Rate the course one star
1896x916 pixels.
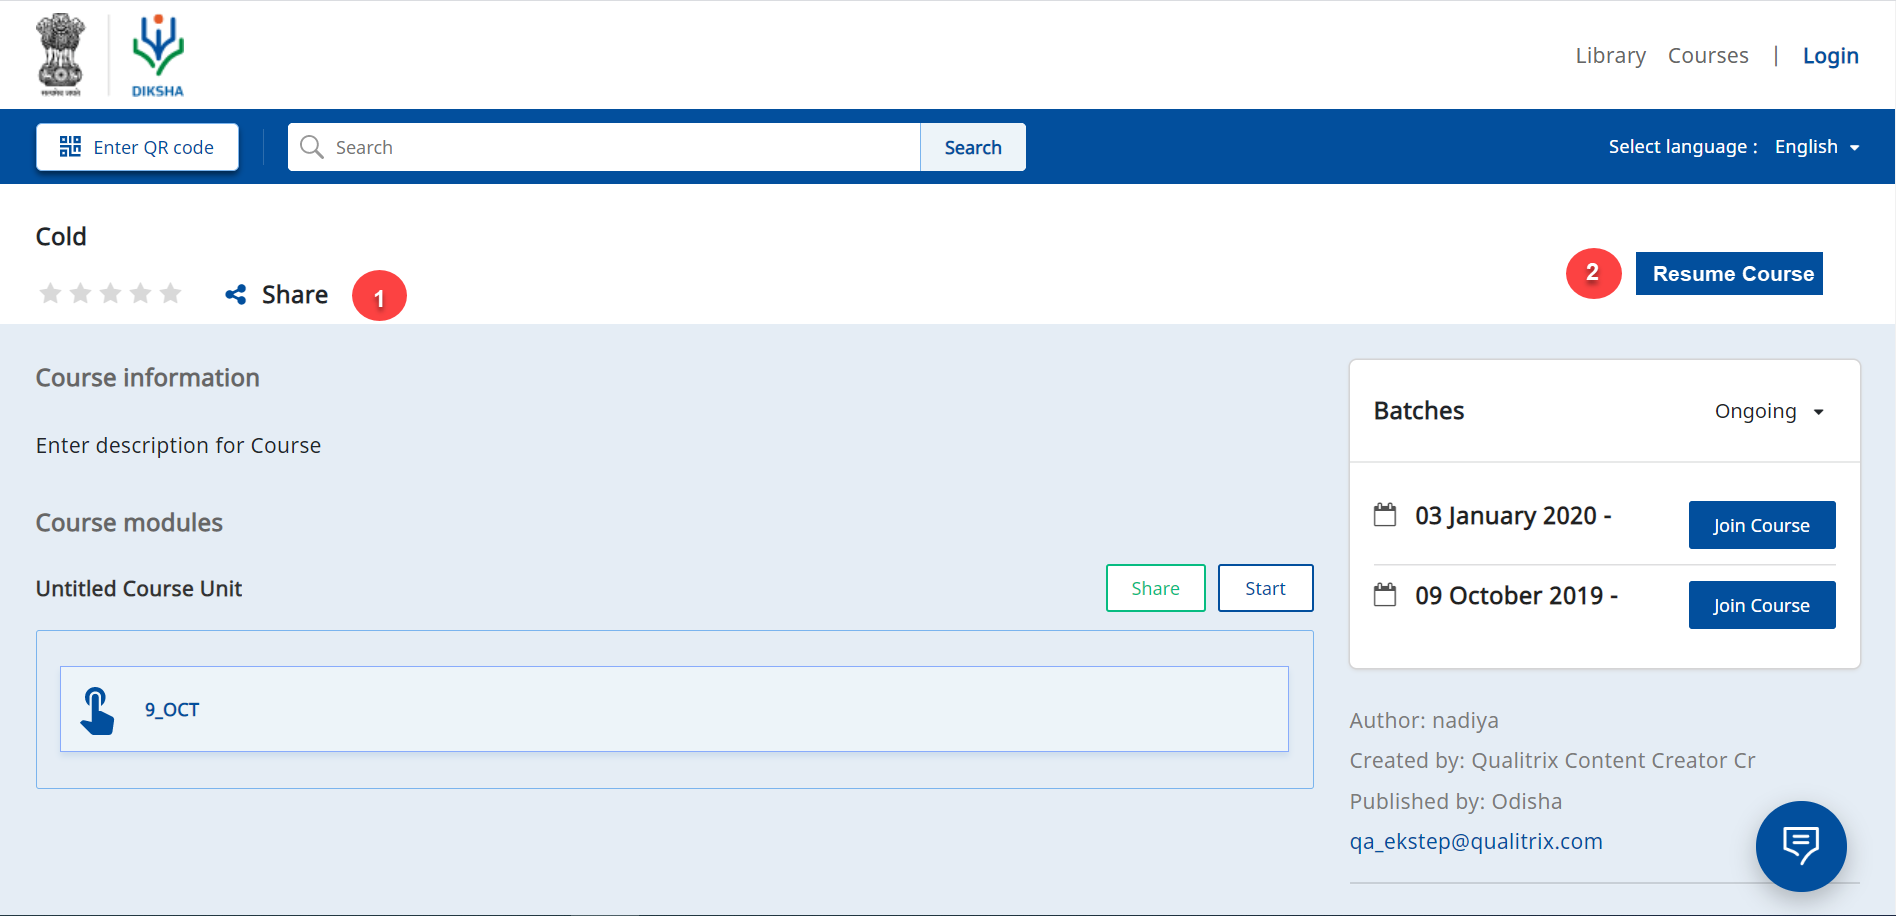point(50,293)
